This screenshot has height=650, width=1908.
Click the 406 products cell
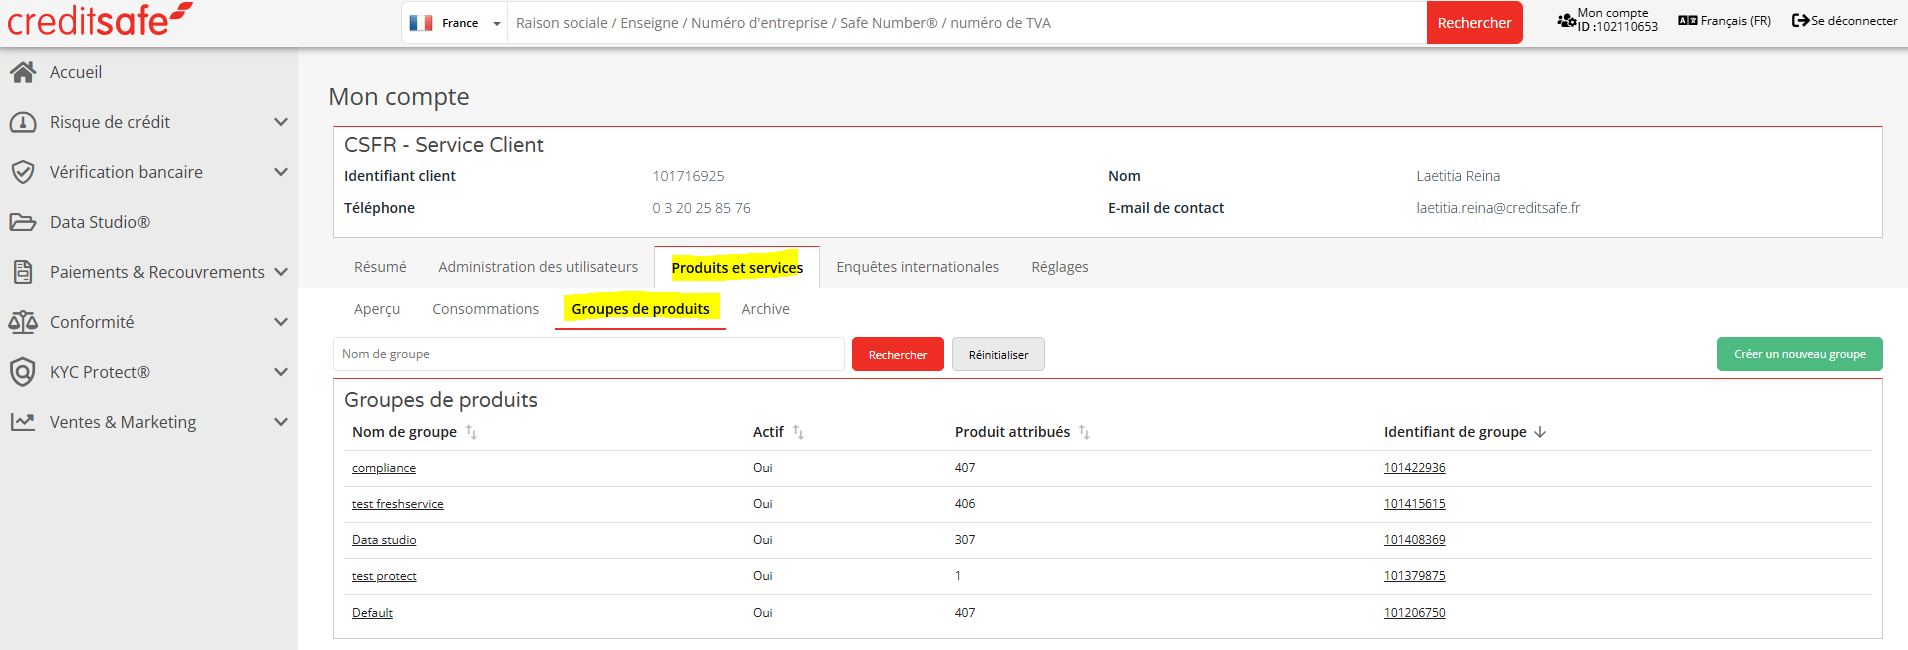965,504
